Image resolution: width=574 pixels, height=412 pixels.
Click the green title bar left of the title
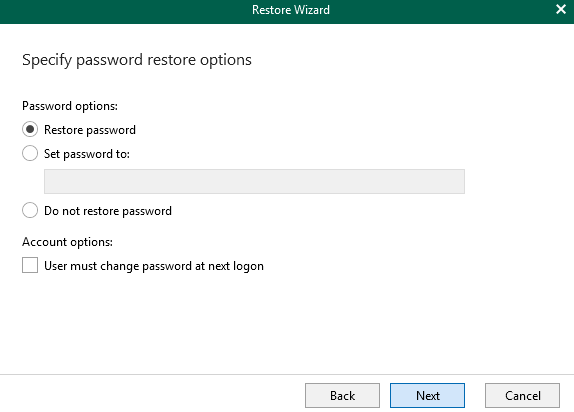(x=124, y=11)
